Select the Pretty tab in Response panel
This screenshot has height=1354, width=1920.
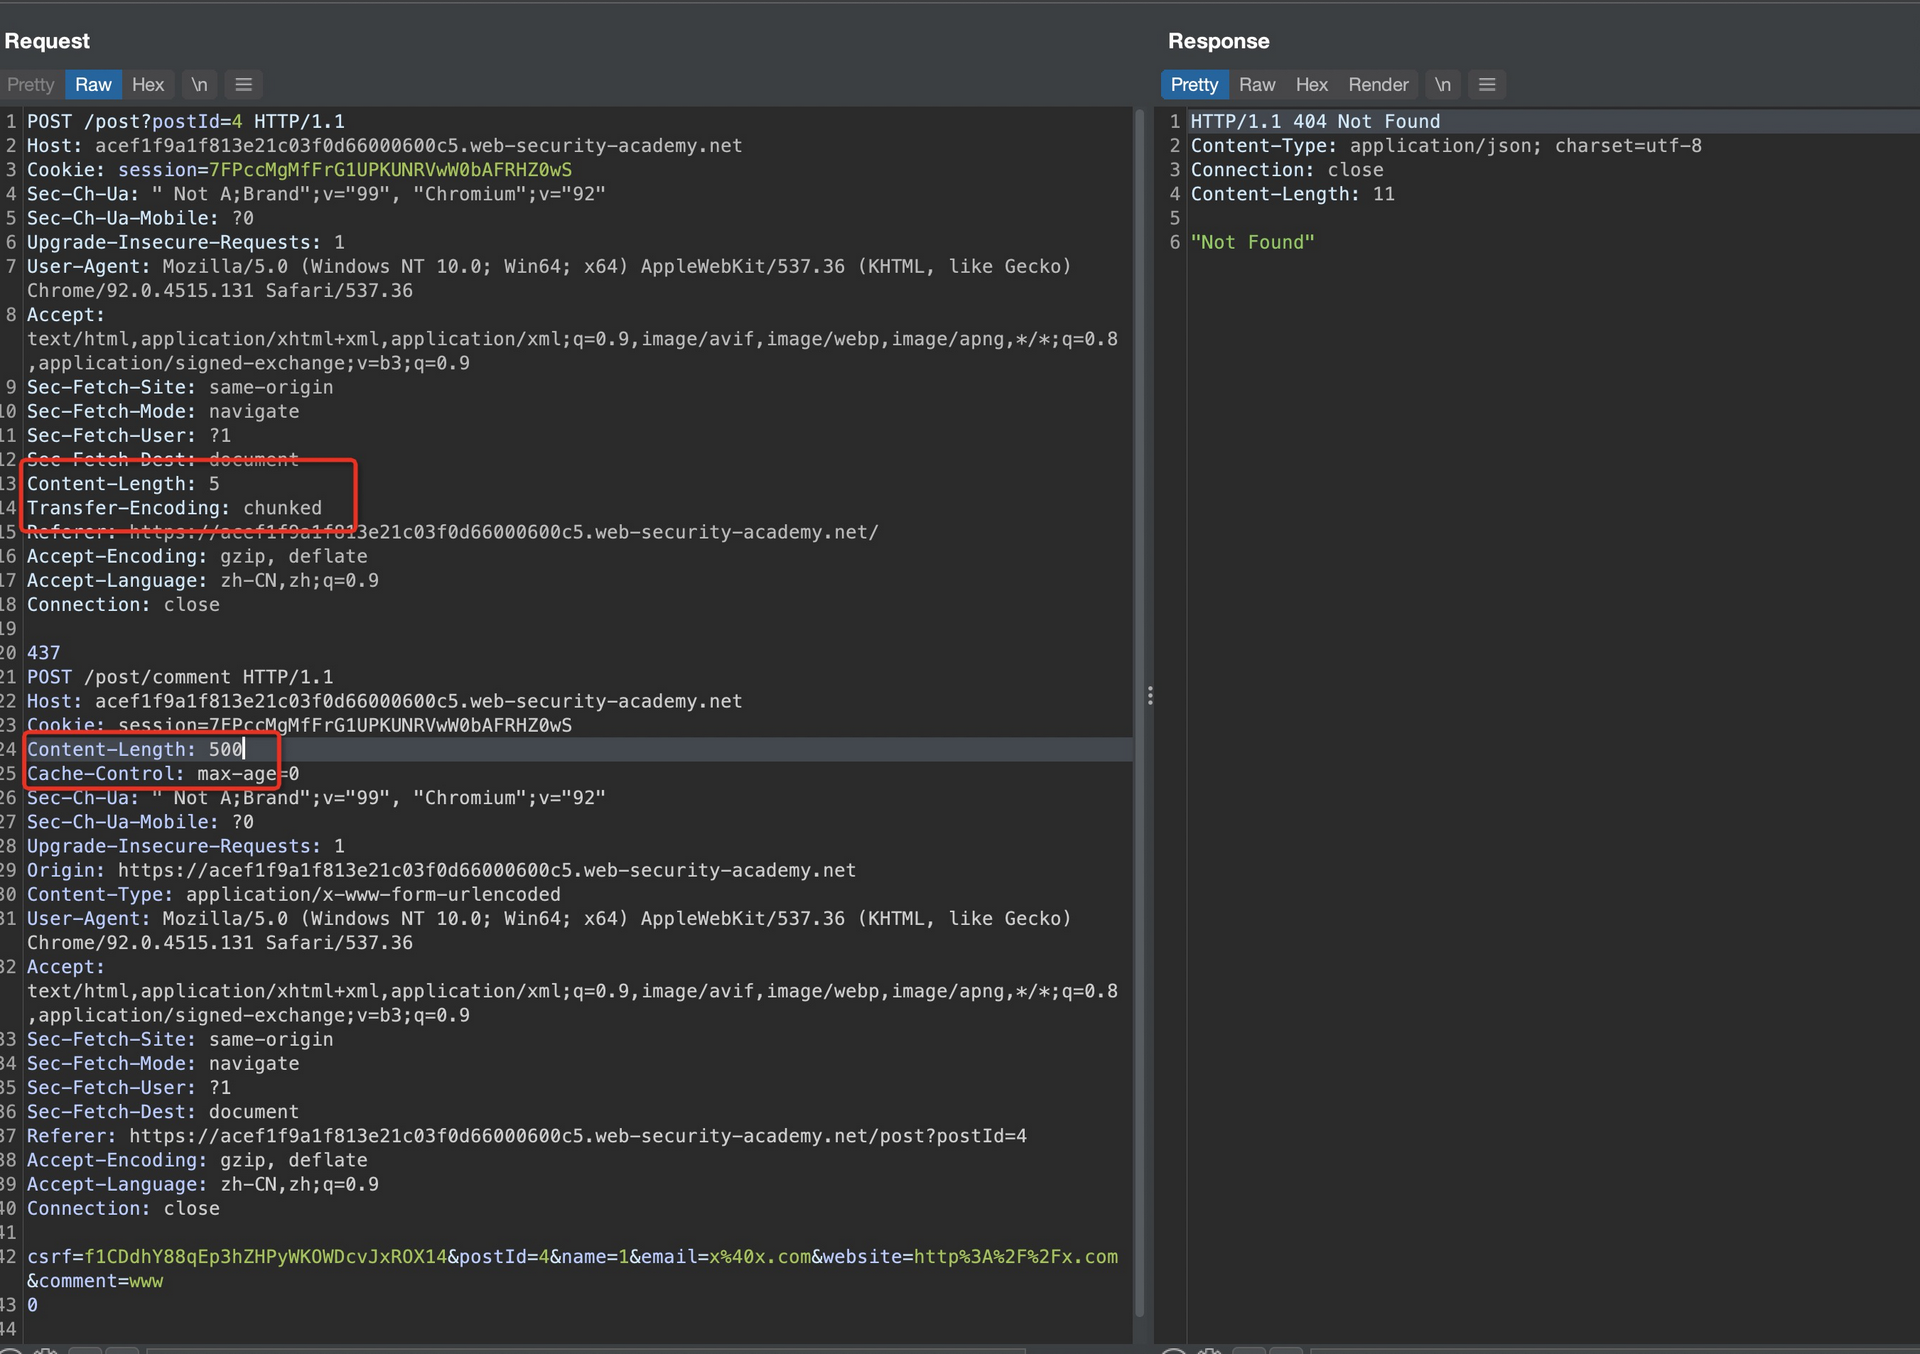click(1194, 85)
